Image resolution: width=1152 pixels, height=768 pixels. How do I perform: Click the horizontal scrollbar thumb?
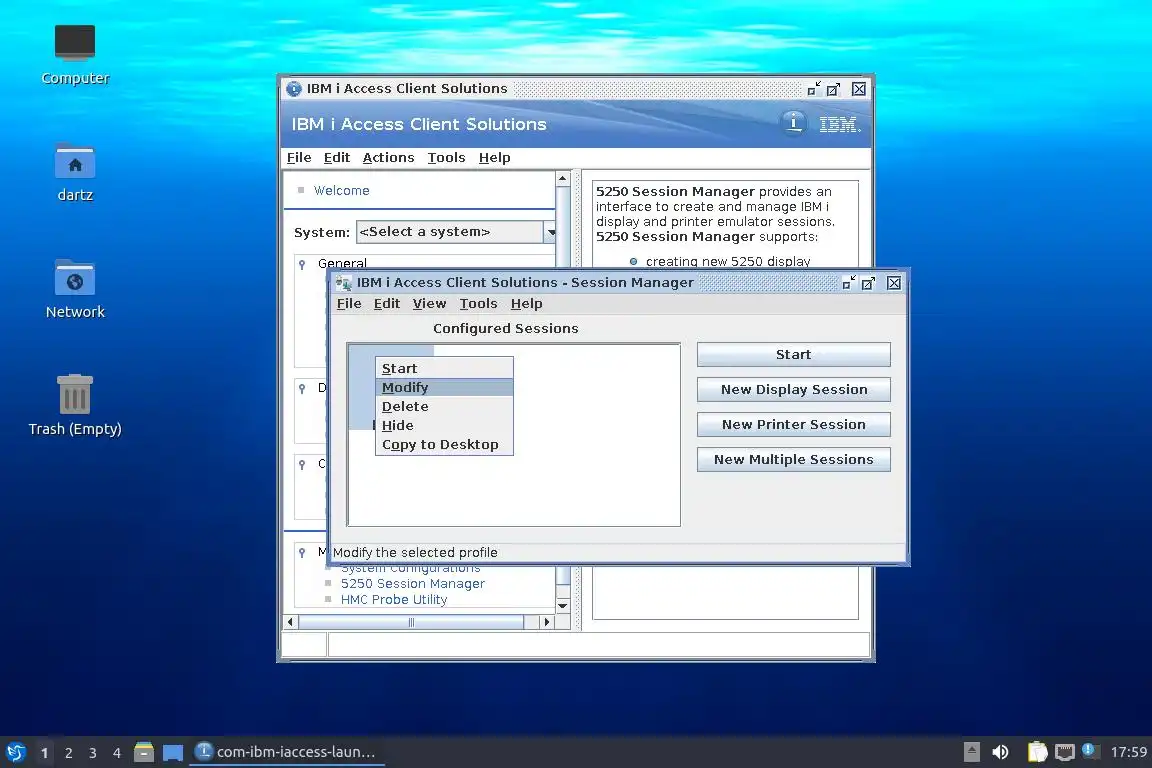(411, 622)
